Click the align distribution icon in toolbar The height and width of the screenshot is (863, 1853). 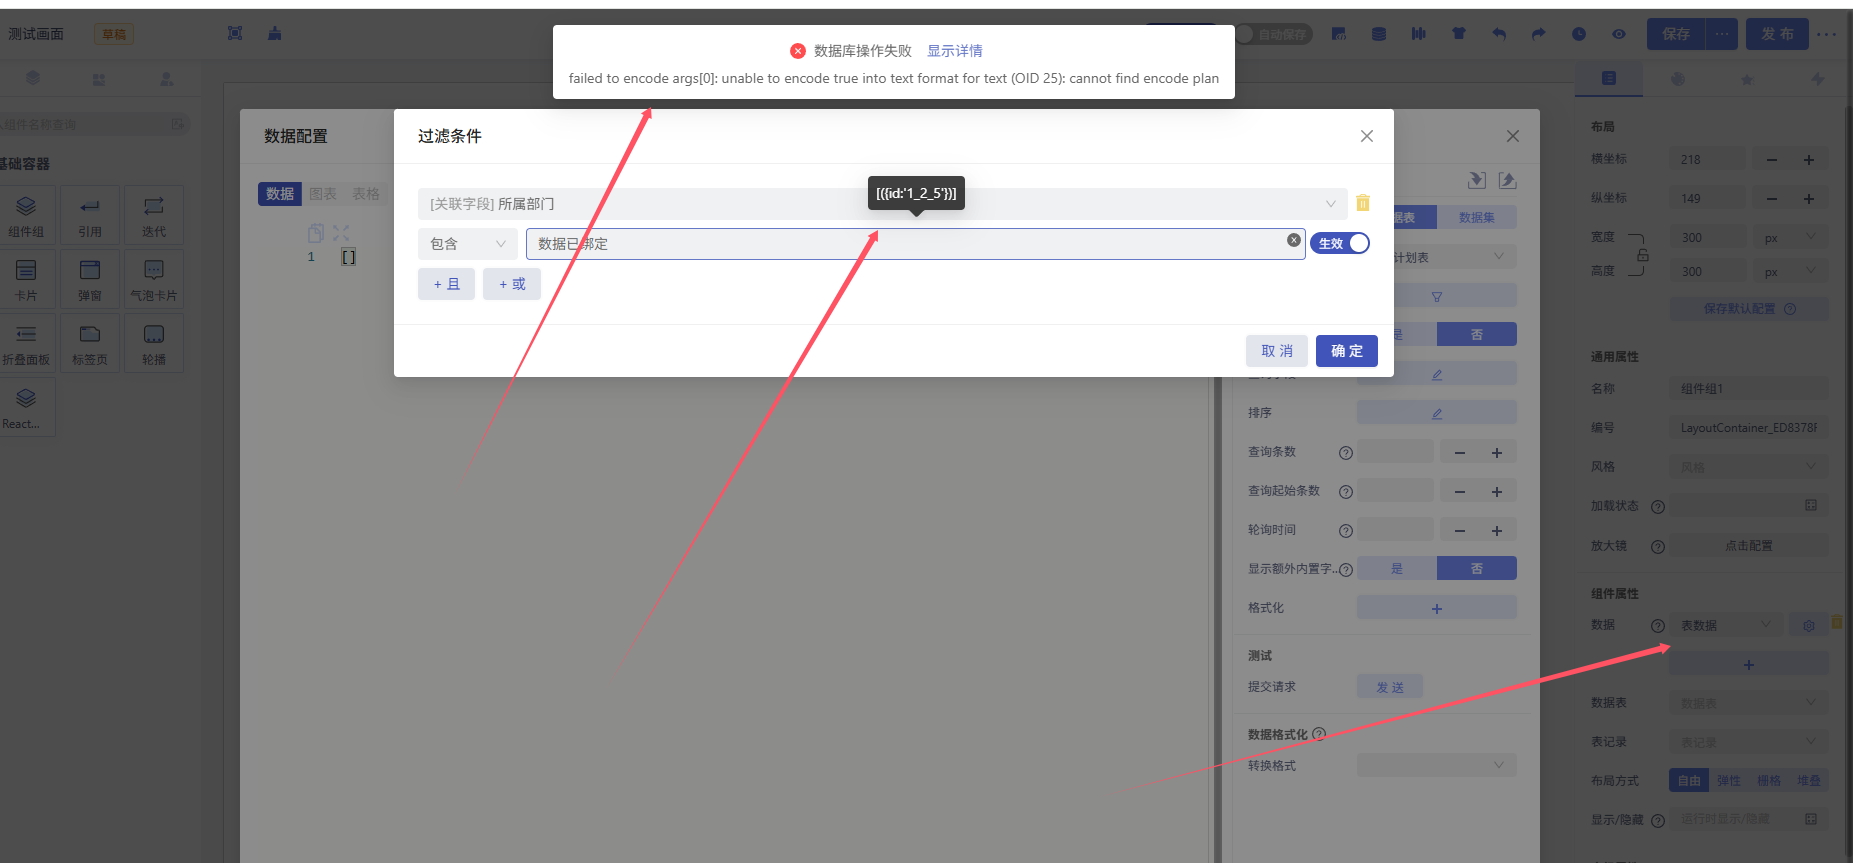click(1419, 34)
